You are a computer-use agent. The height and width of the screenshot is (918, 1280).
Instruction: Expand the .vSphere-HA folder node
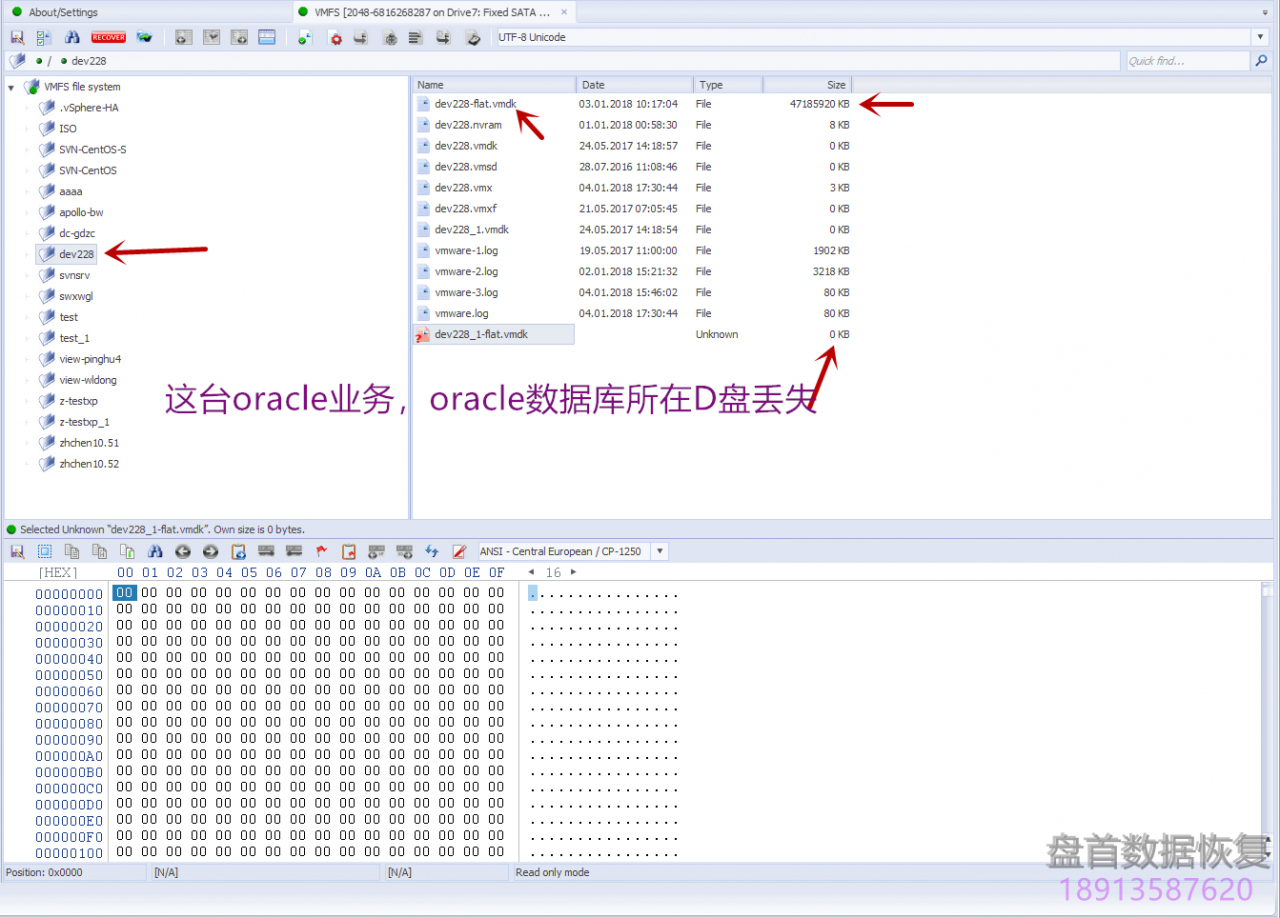27,108
